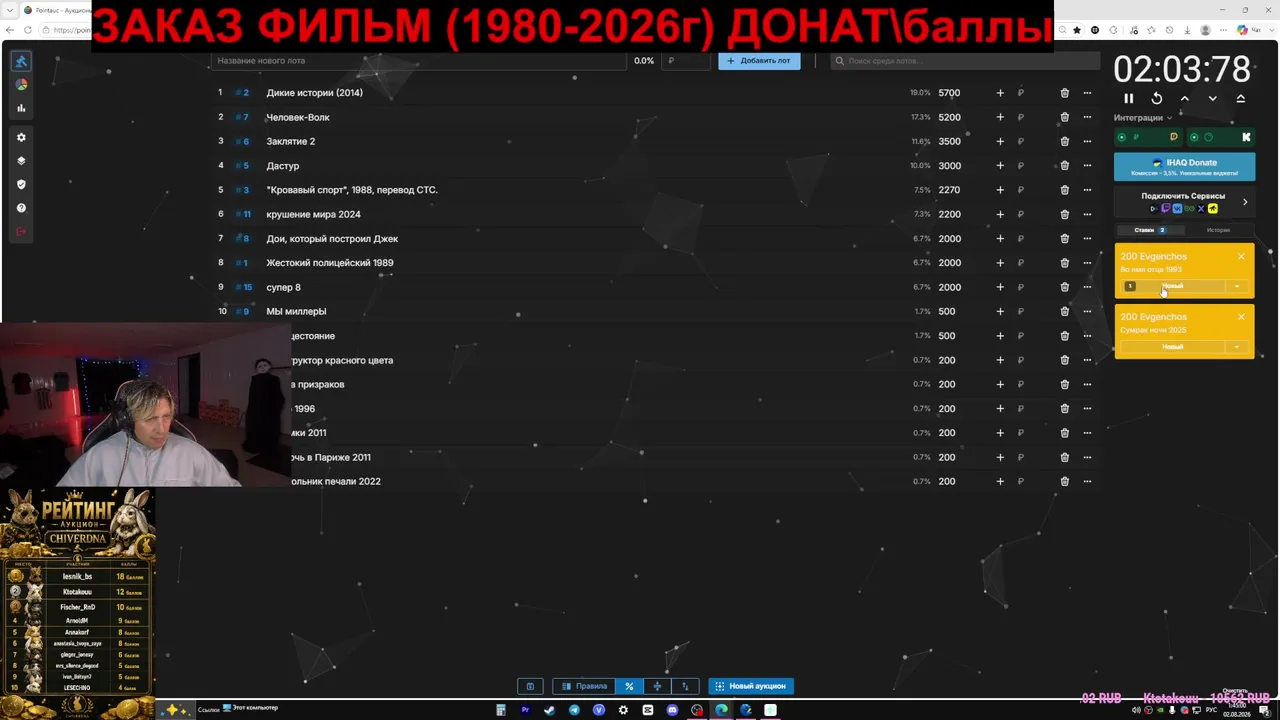Click the amount 5700 of 'Дикие истории'

(949, 93)
